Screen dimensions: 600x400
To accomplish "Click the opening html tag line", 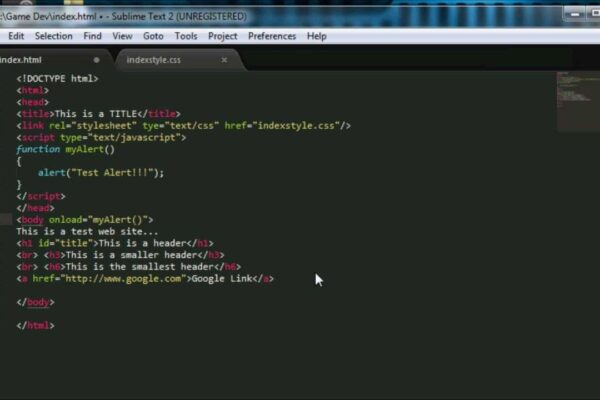I will (x=33, y=91).
